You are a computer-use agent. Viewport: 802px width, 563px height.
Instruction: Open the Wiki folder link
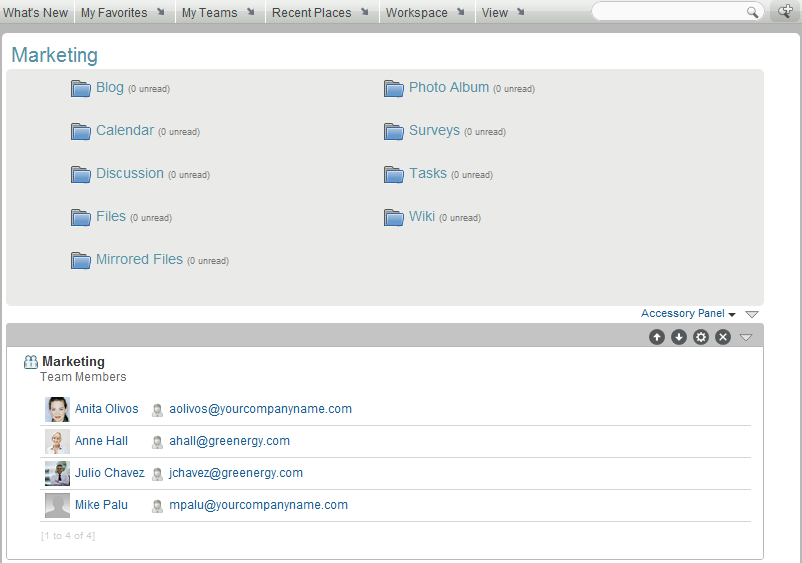coord(422,216)
